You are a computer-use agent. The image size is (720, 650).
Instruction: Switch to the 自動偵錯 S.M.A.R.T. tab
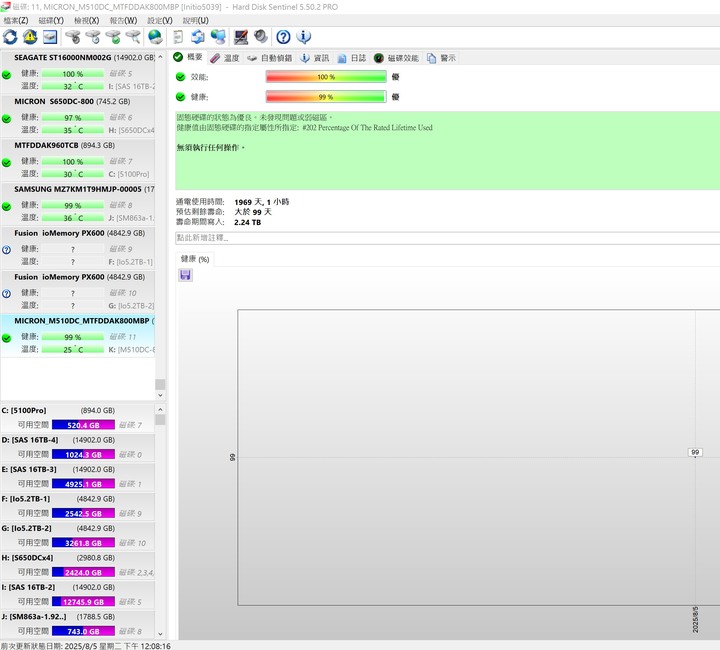coord(269,58)
